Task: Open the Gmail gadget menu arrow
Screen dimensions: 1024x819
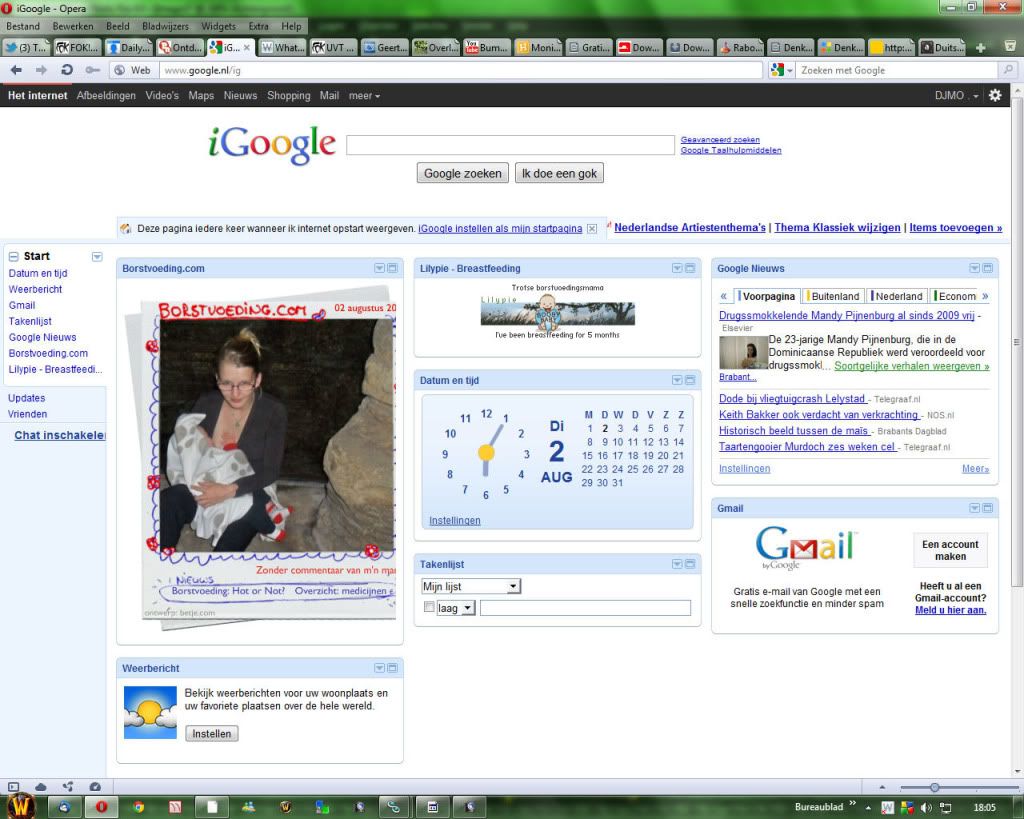Action: (974, 507)
